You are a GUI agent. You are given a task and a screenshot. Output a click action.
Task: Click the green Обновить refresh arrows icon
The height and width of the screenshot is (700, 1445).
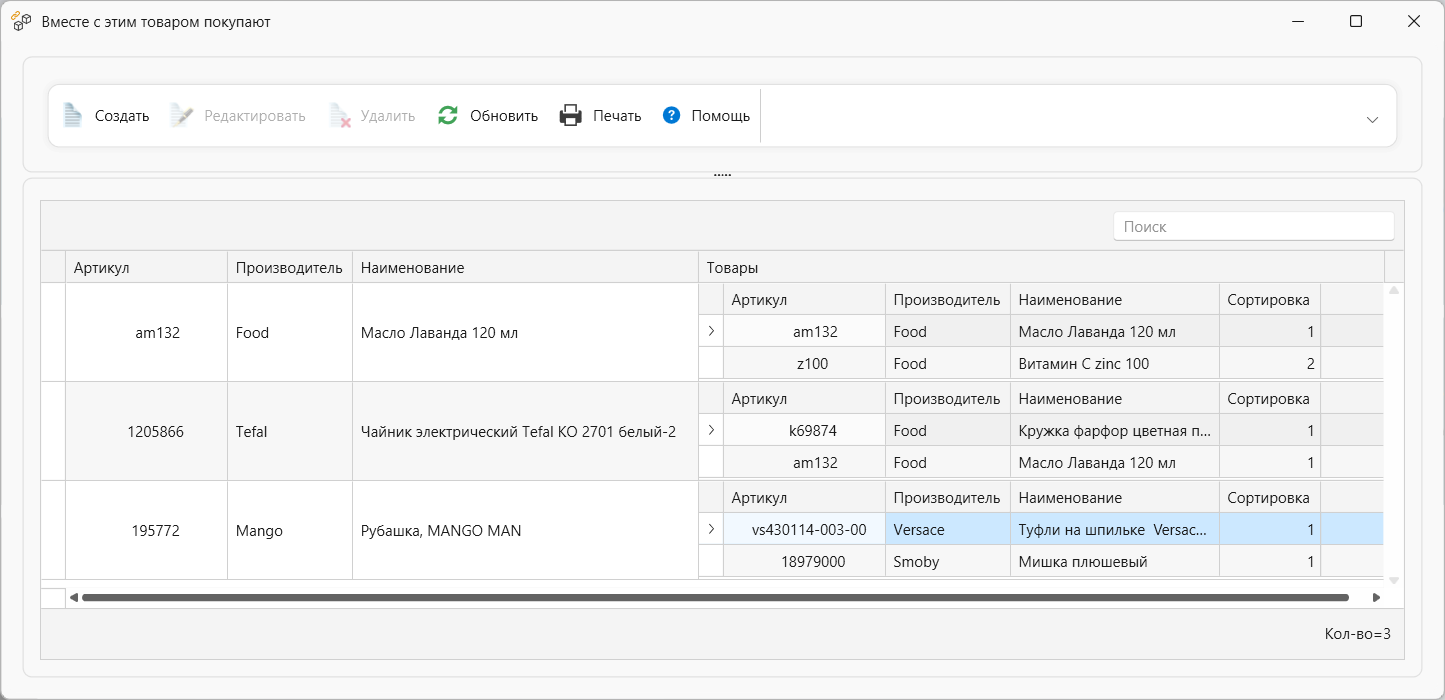[448, 116]
